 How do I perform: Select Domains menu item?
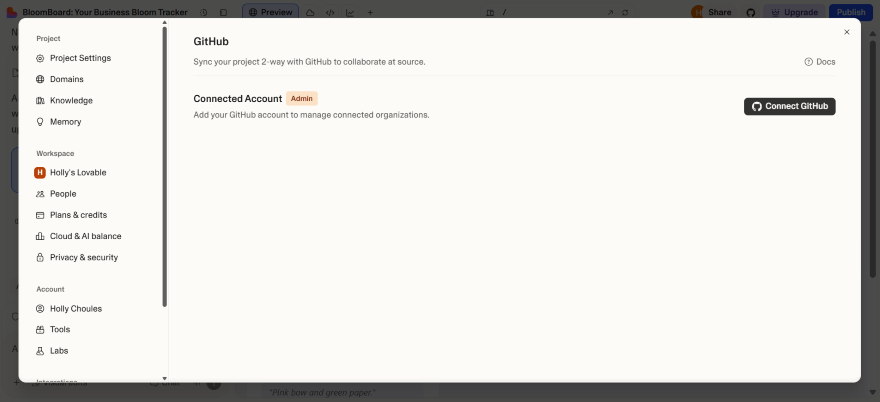[x=67, y=80]
